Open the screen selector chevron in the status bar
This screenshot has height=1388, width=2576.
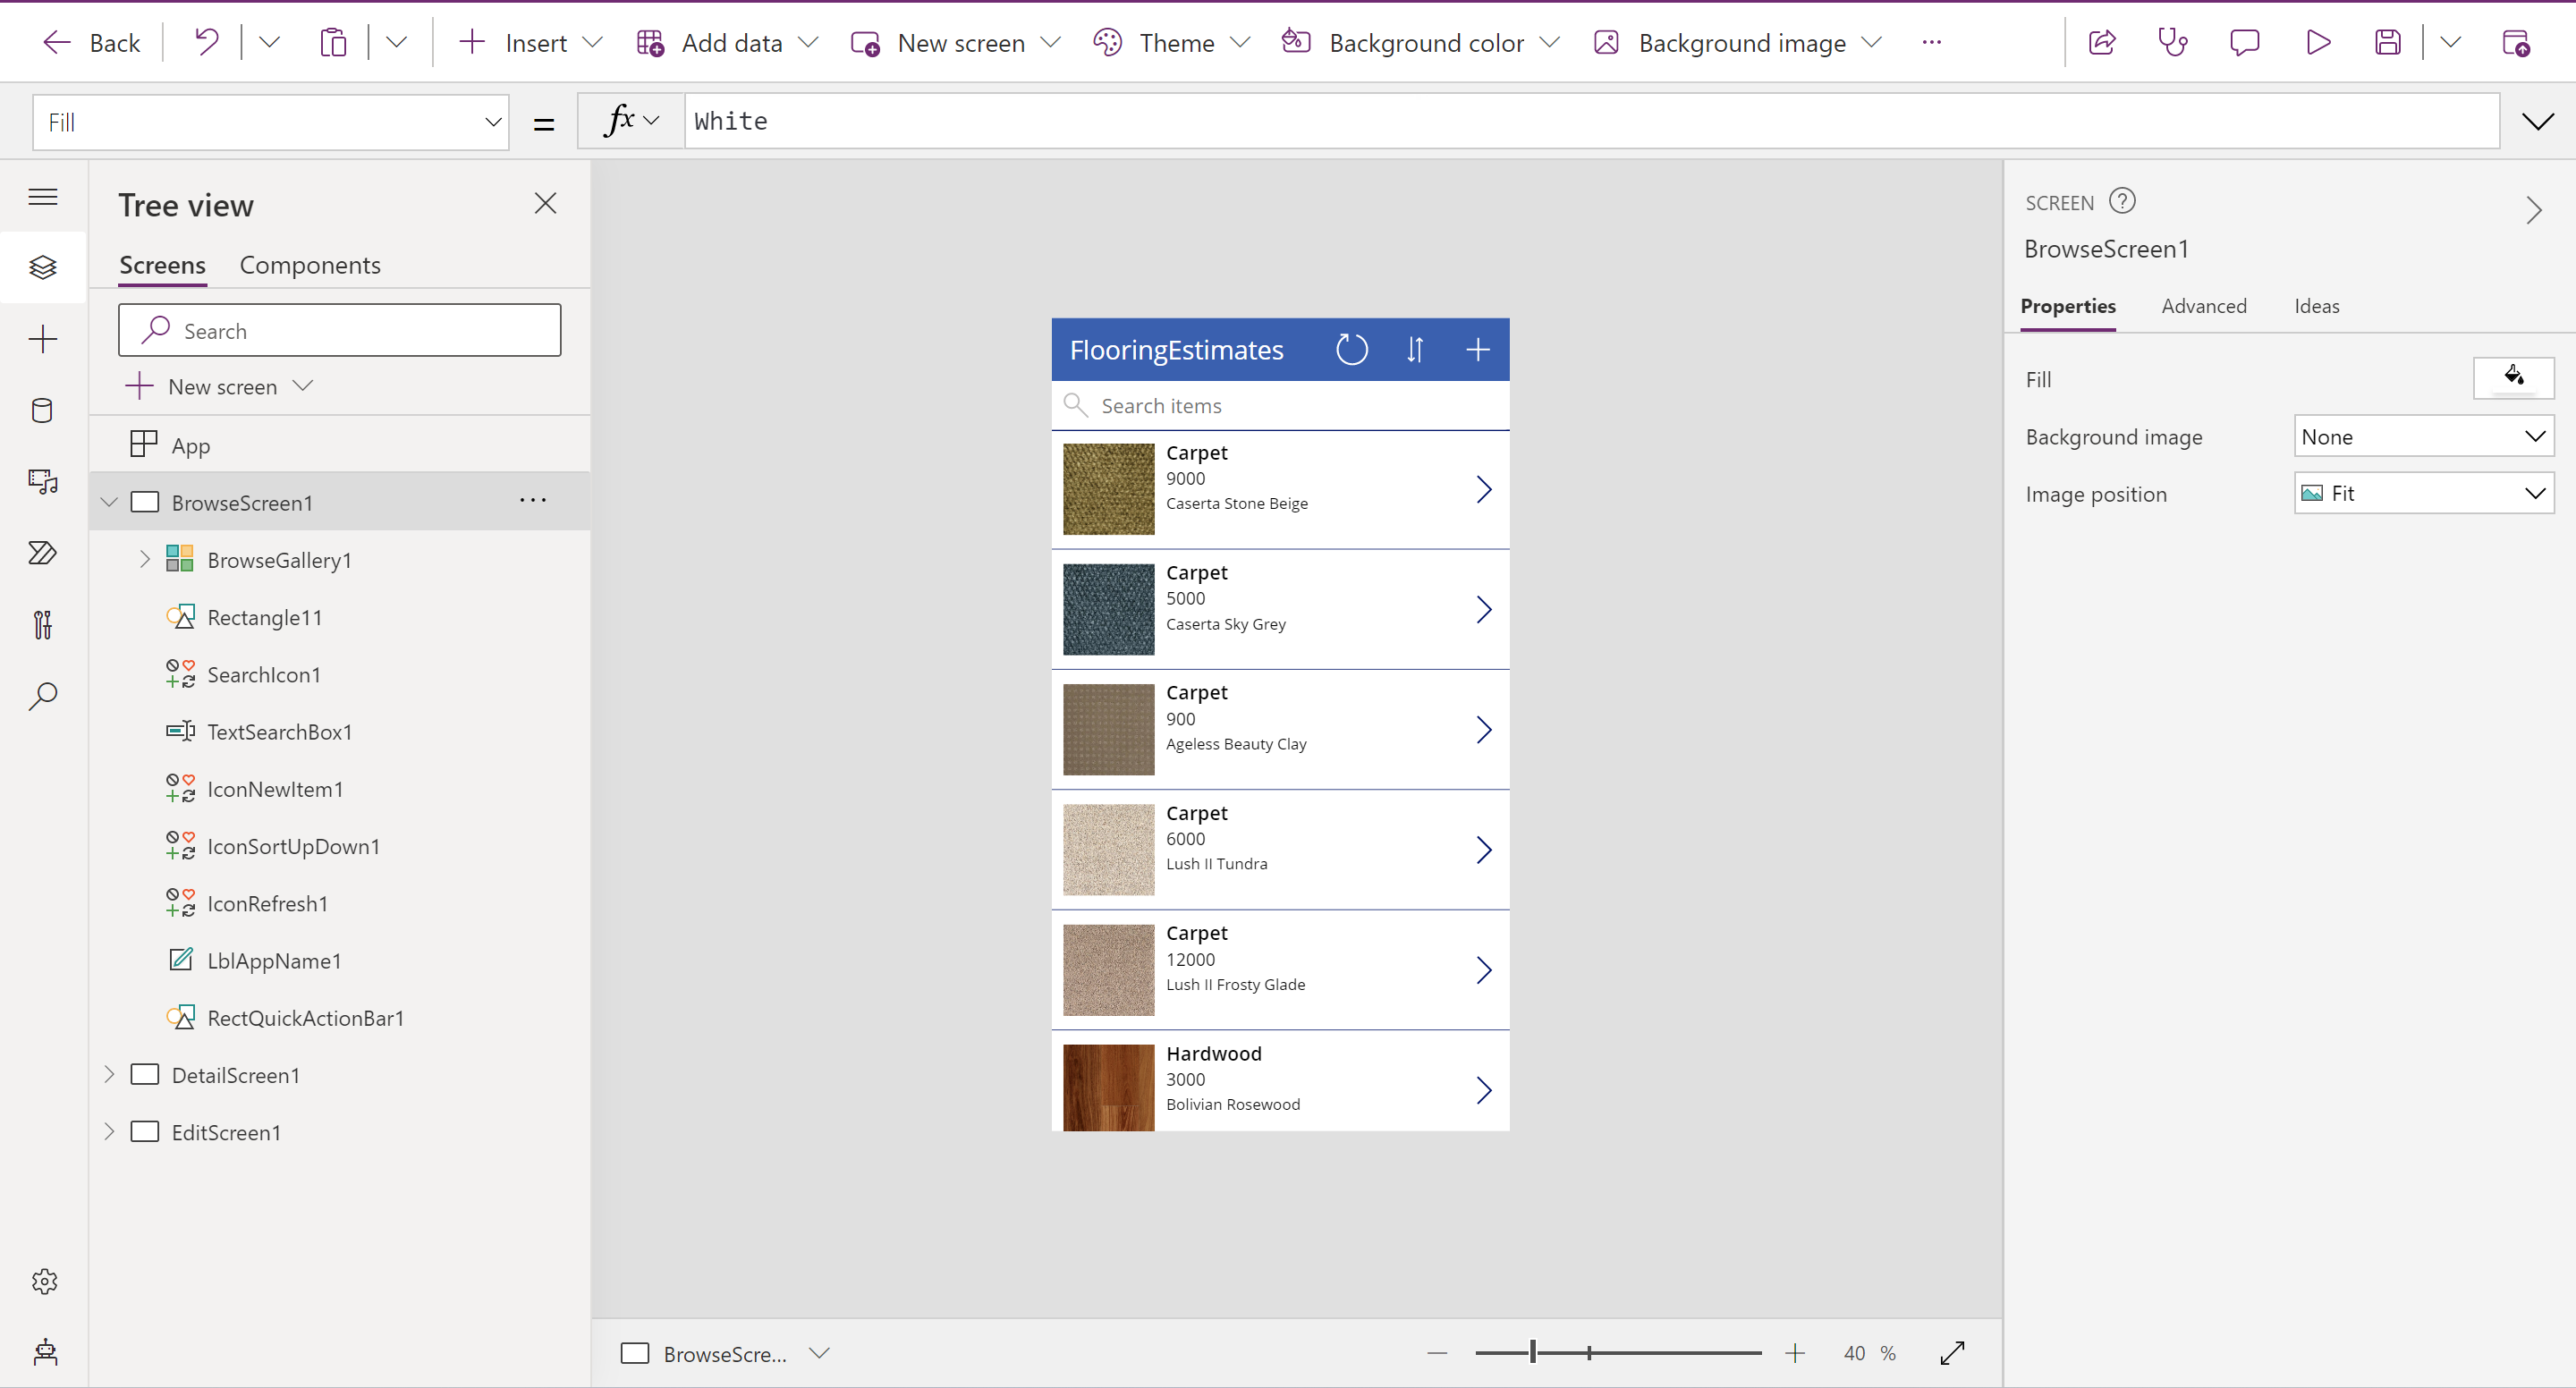click(819, 1353)
